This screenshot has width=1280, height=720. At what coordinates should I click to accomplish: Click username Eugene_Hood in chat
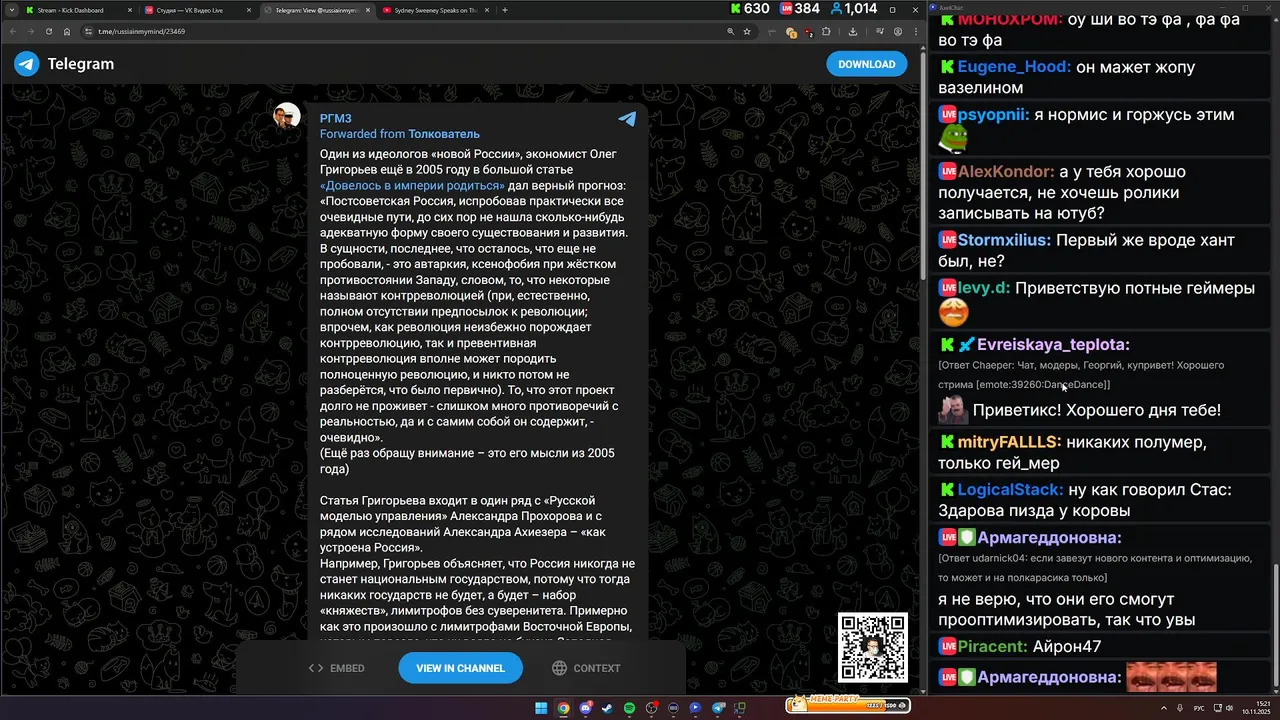1013,67
